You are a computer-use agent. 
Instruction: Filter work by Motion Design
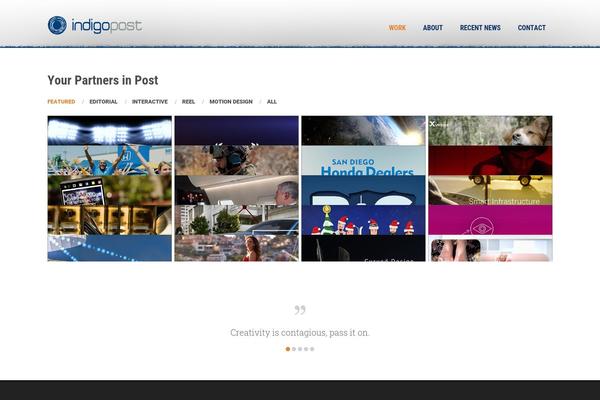pyautogui.click(x=231, y=101)
